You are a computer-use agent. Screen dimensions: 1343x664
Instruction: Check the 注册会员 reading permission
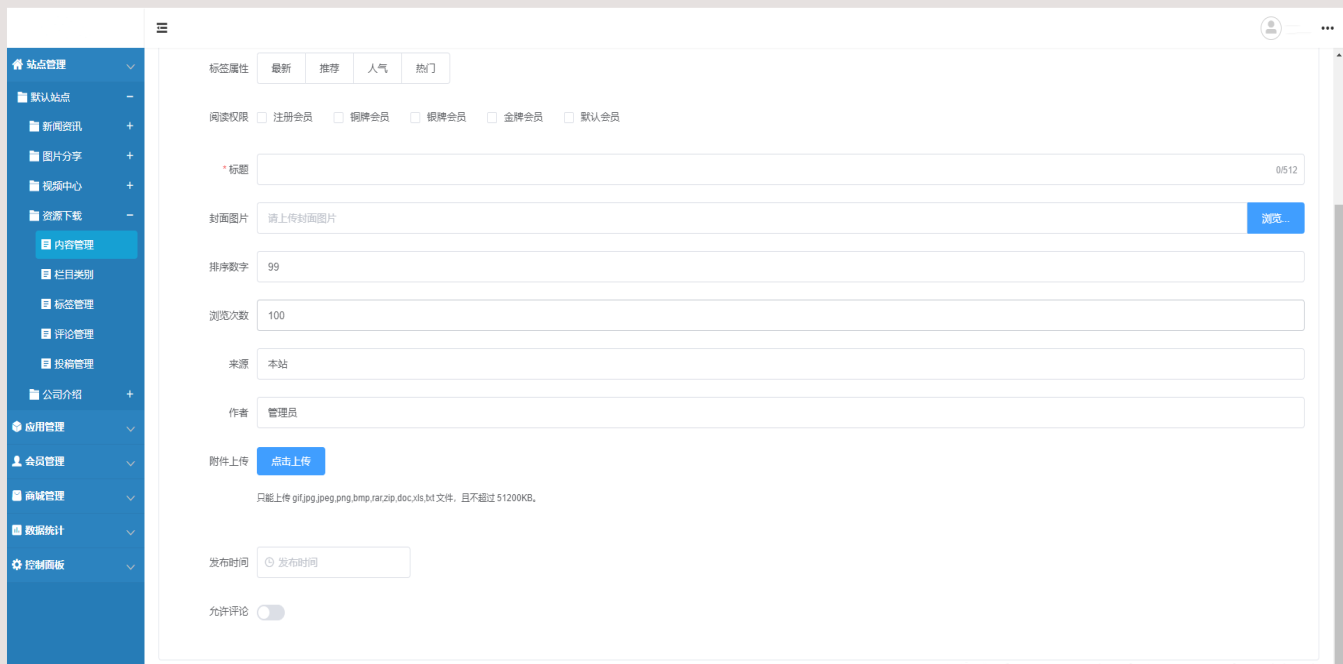(x=262, y=117)
